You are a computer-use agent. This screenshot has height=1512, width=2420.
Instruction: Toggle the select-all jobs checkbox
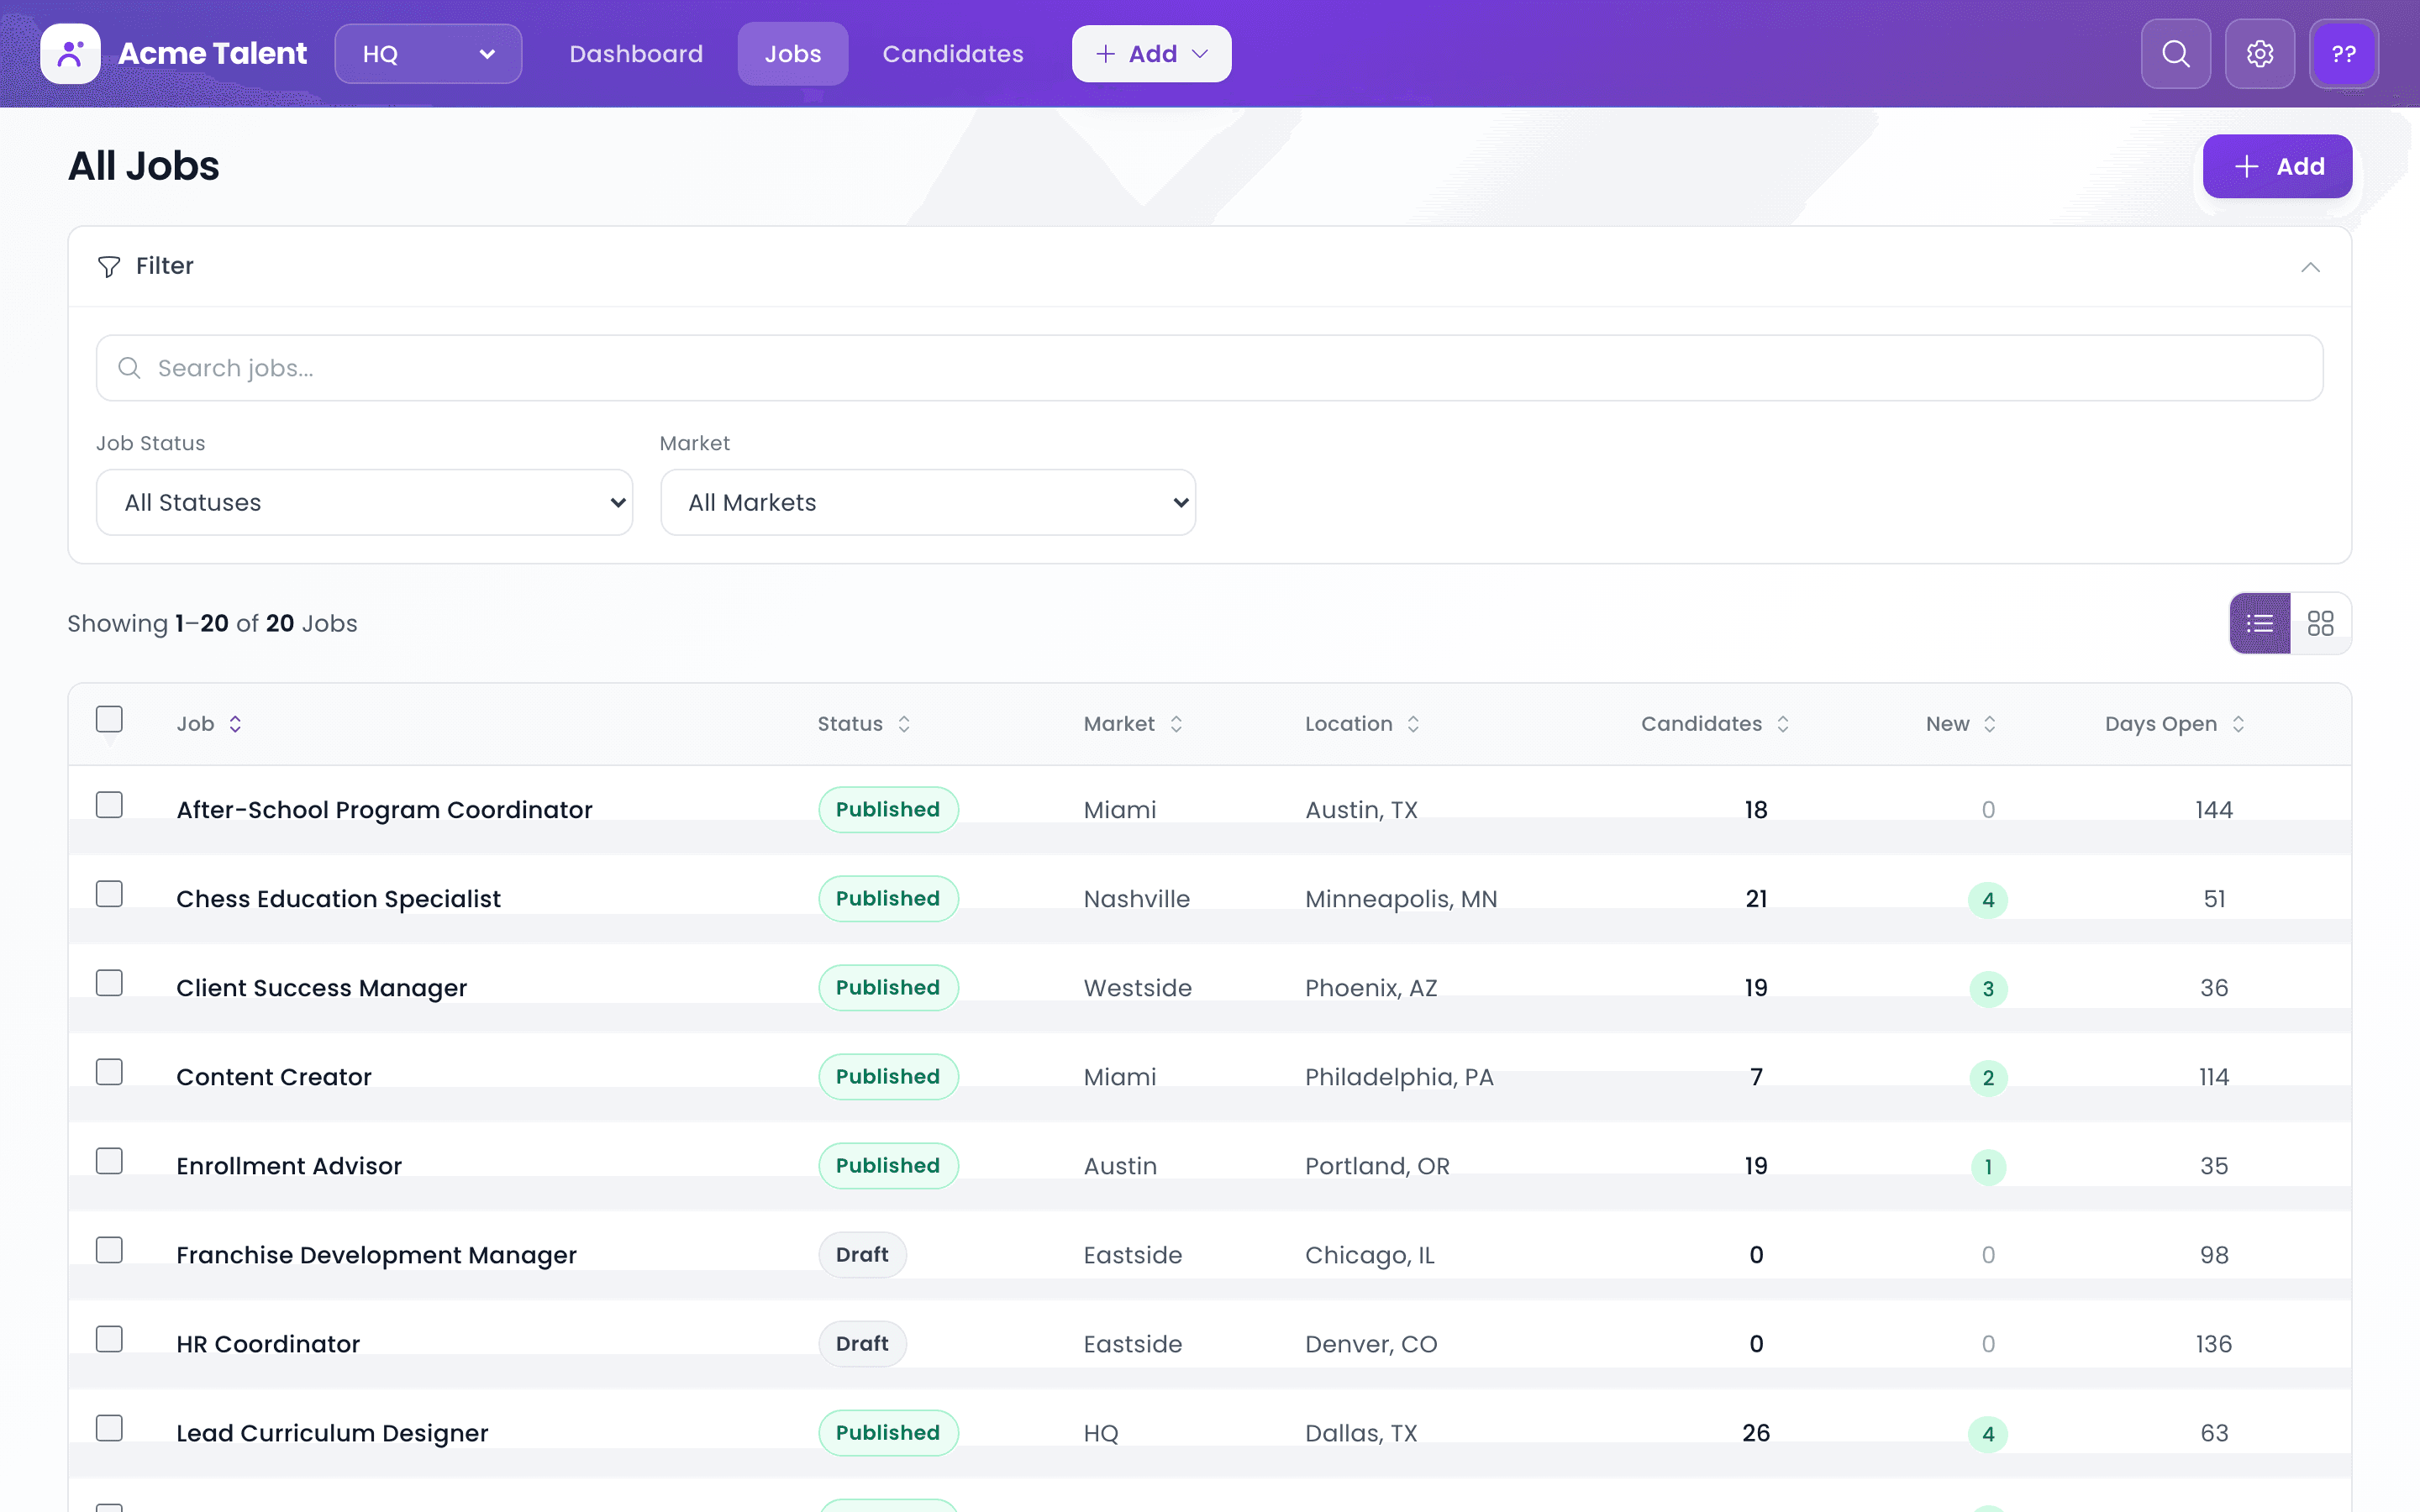click(109, 719)
